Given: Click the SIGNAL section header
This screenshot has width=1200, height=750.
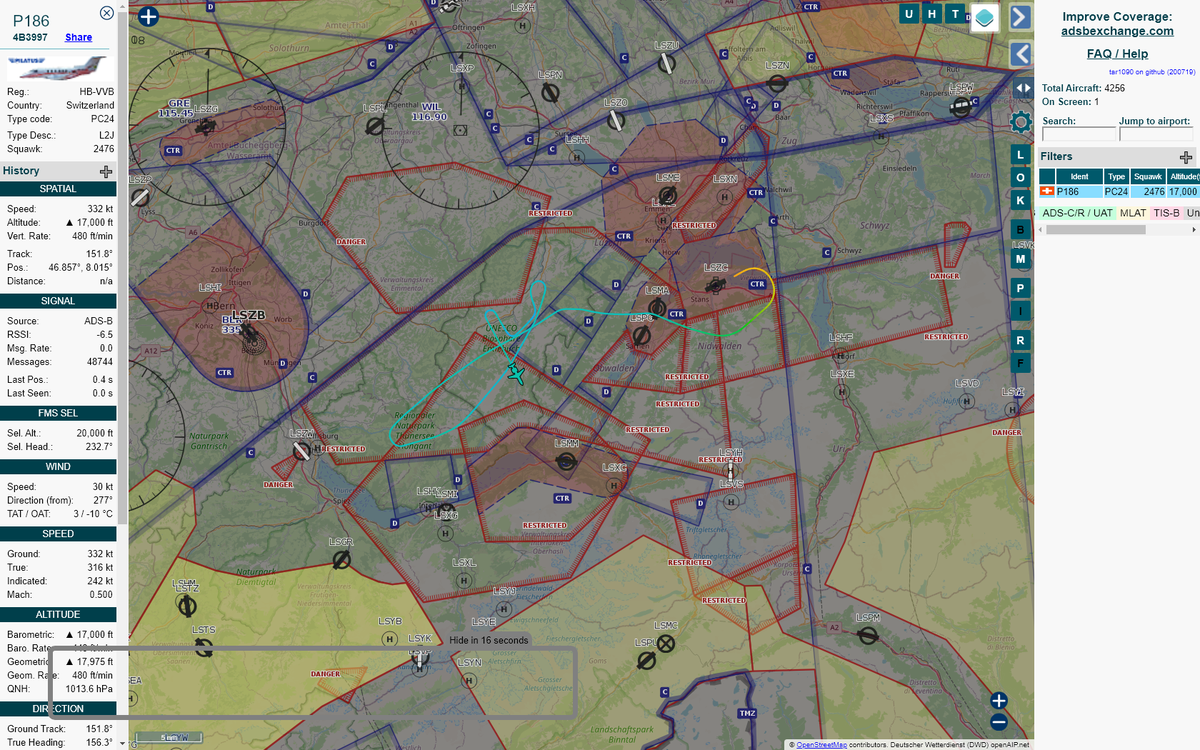Looking at the screenshot, I should click(58, 301).
